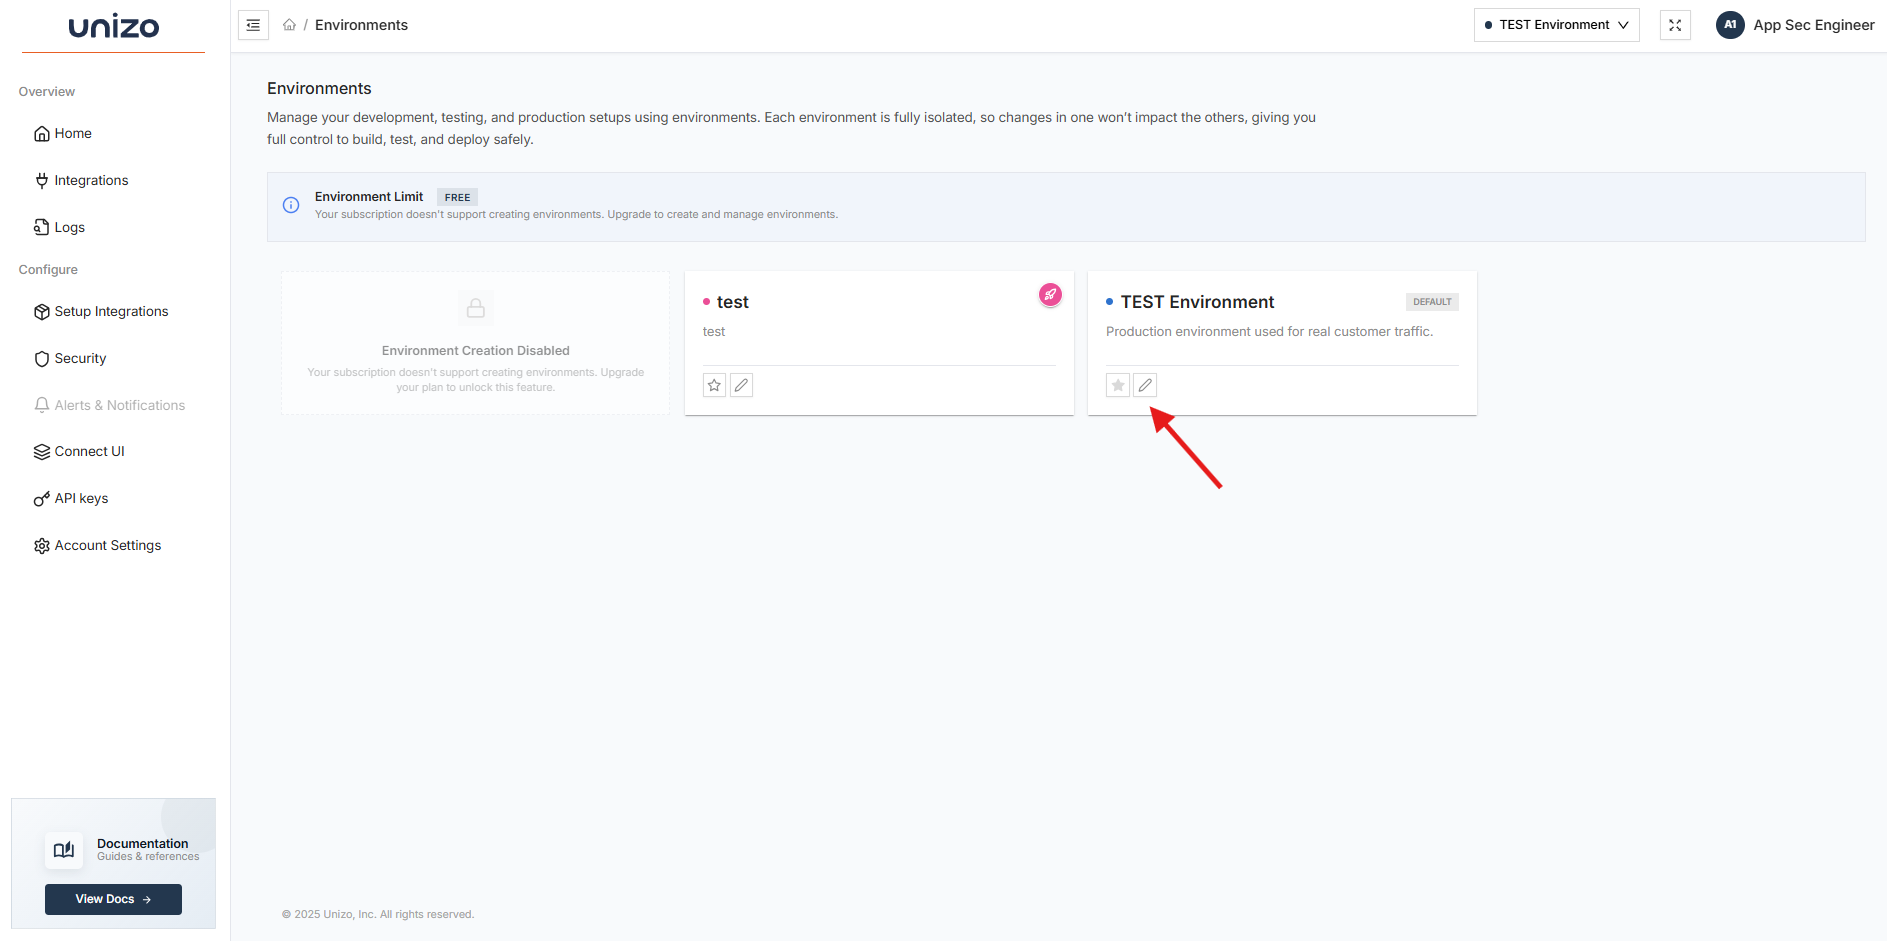Go to Integrations in the sidebar
Viewport: 1887px width, 941px height.
pyautogui.click(x=91, y=180)
